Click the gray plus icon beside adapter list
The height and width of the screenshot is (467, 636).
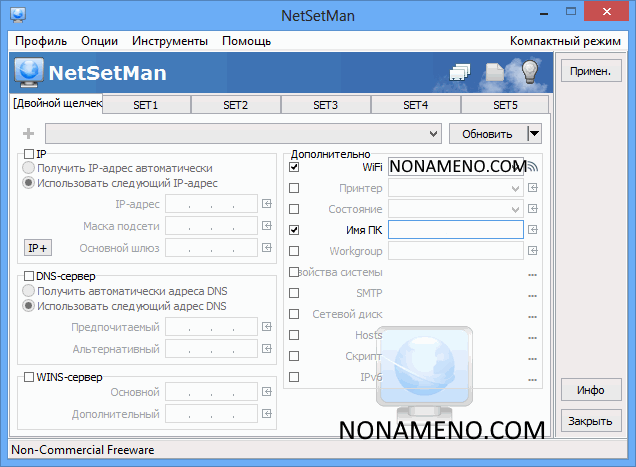point(28,133)
